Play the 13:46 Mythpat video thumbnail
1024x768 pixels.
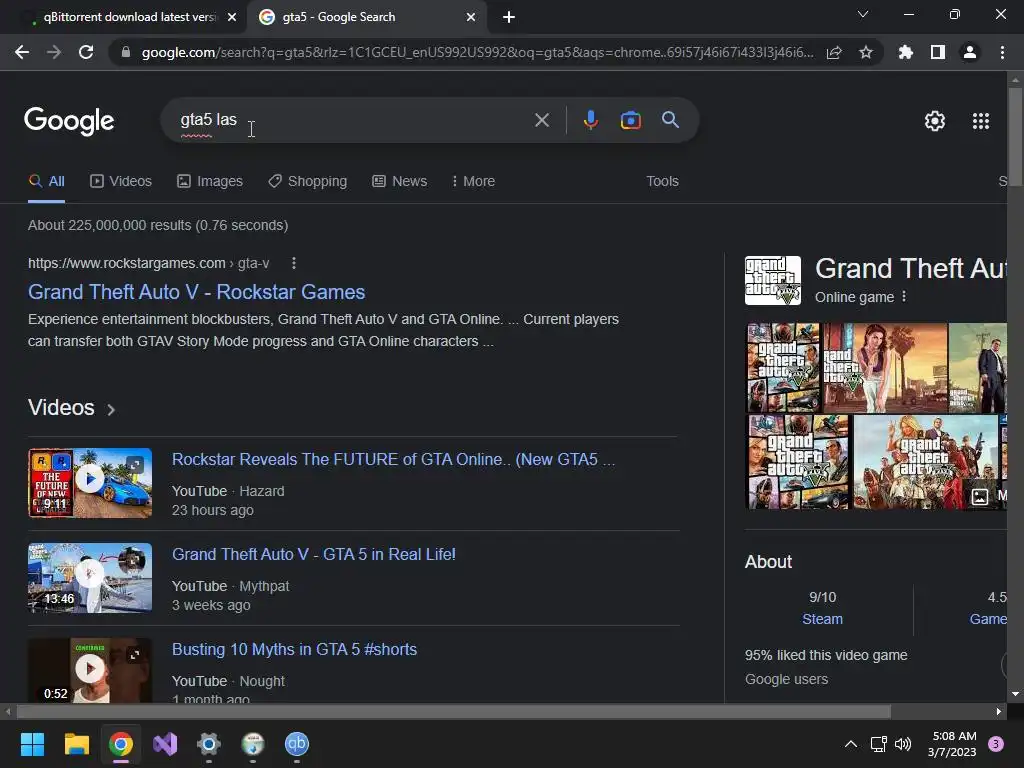point(90,578)
